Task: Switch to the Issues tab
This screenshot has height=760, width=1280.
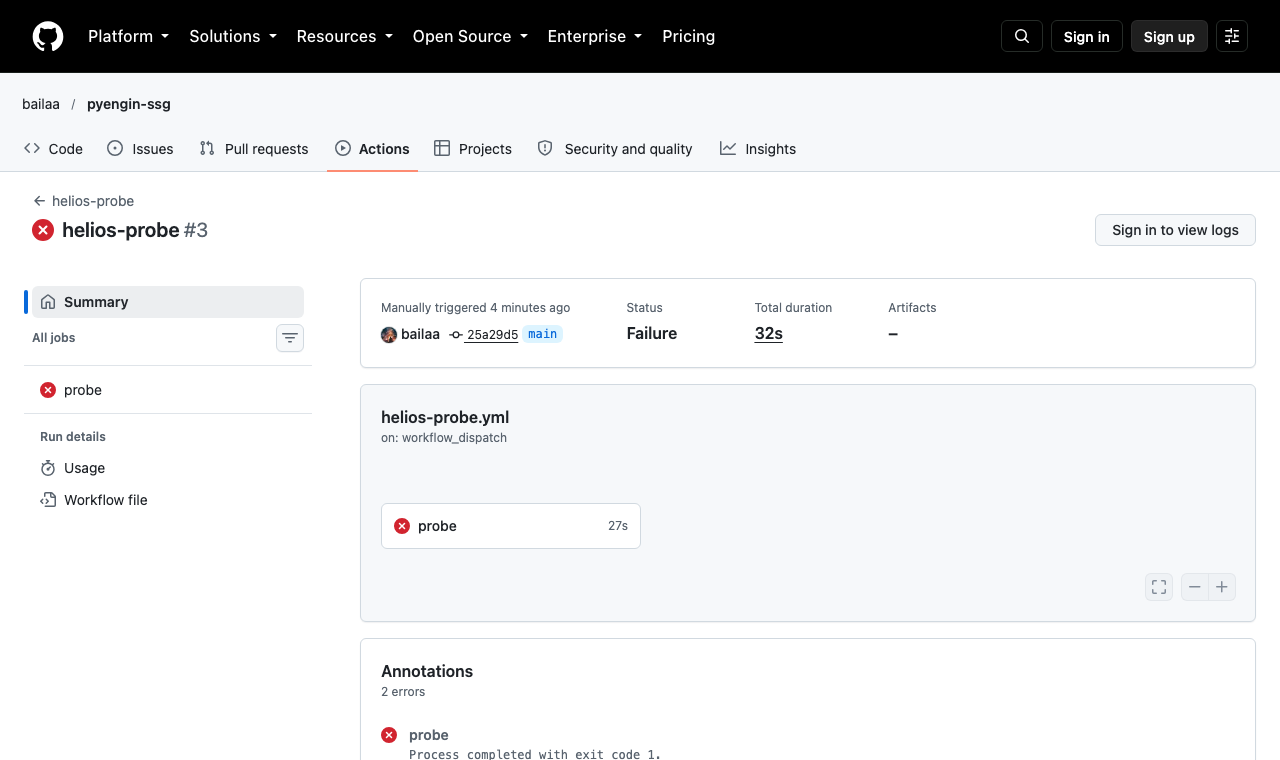Action: point(140,149)
